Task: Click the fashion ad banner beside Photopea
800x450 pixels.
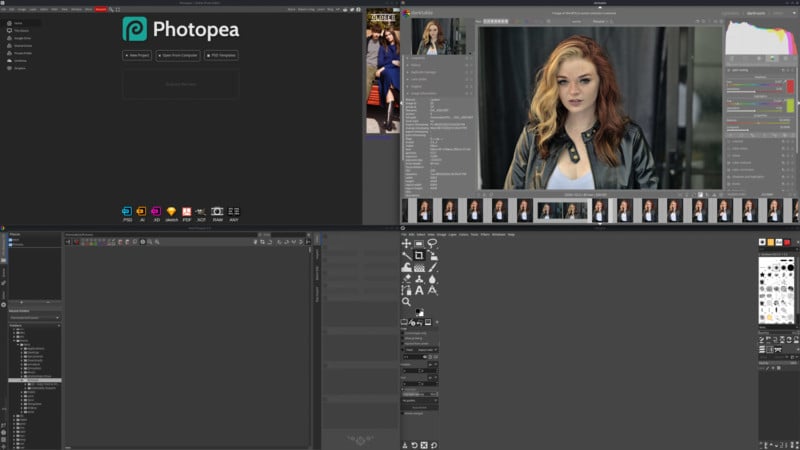Action: (x=383, y=71)
